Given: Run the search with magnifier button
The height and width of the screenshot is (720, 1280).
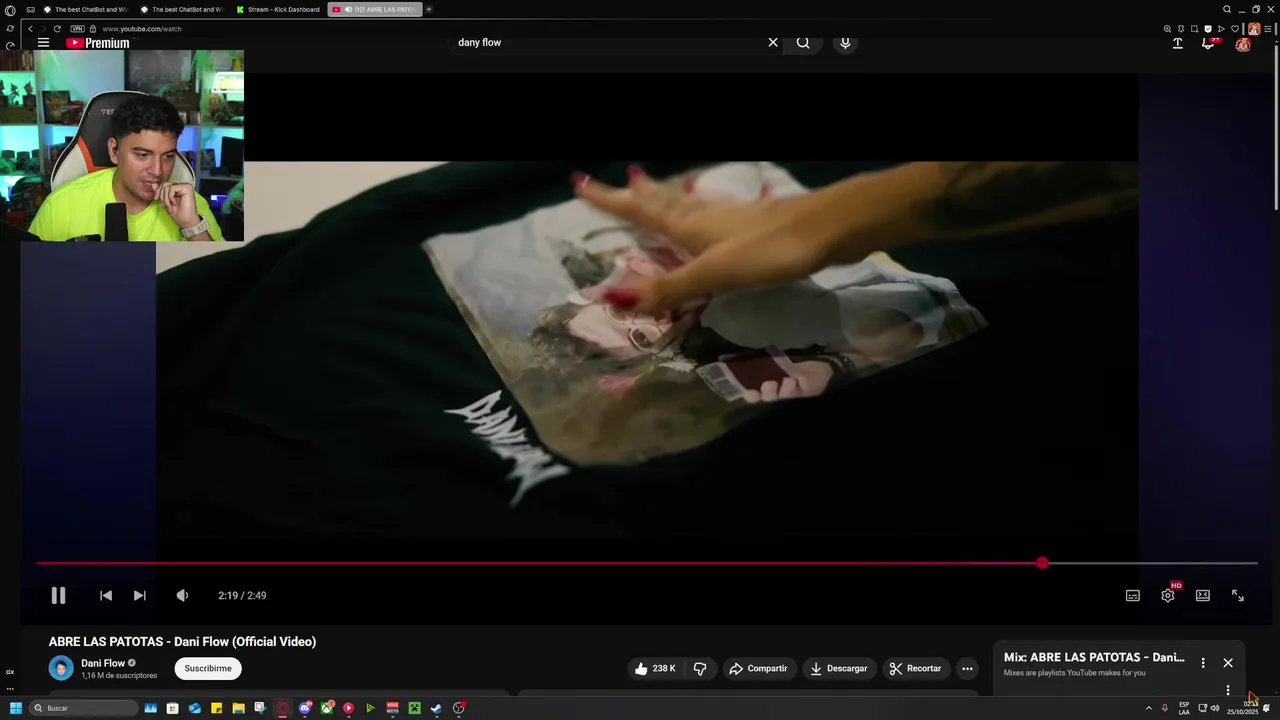Looking at the screenshot, I should [x=803, y=43].
